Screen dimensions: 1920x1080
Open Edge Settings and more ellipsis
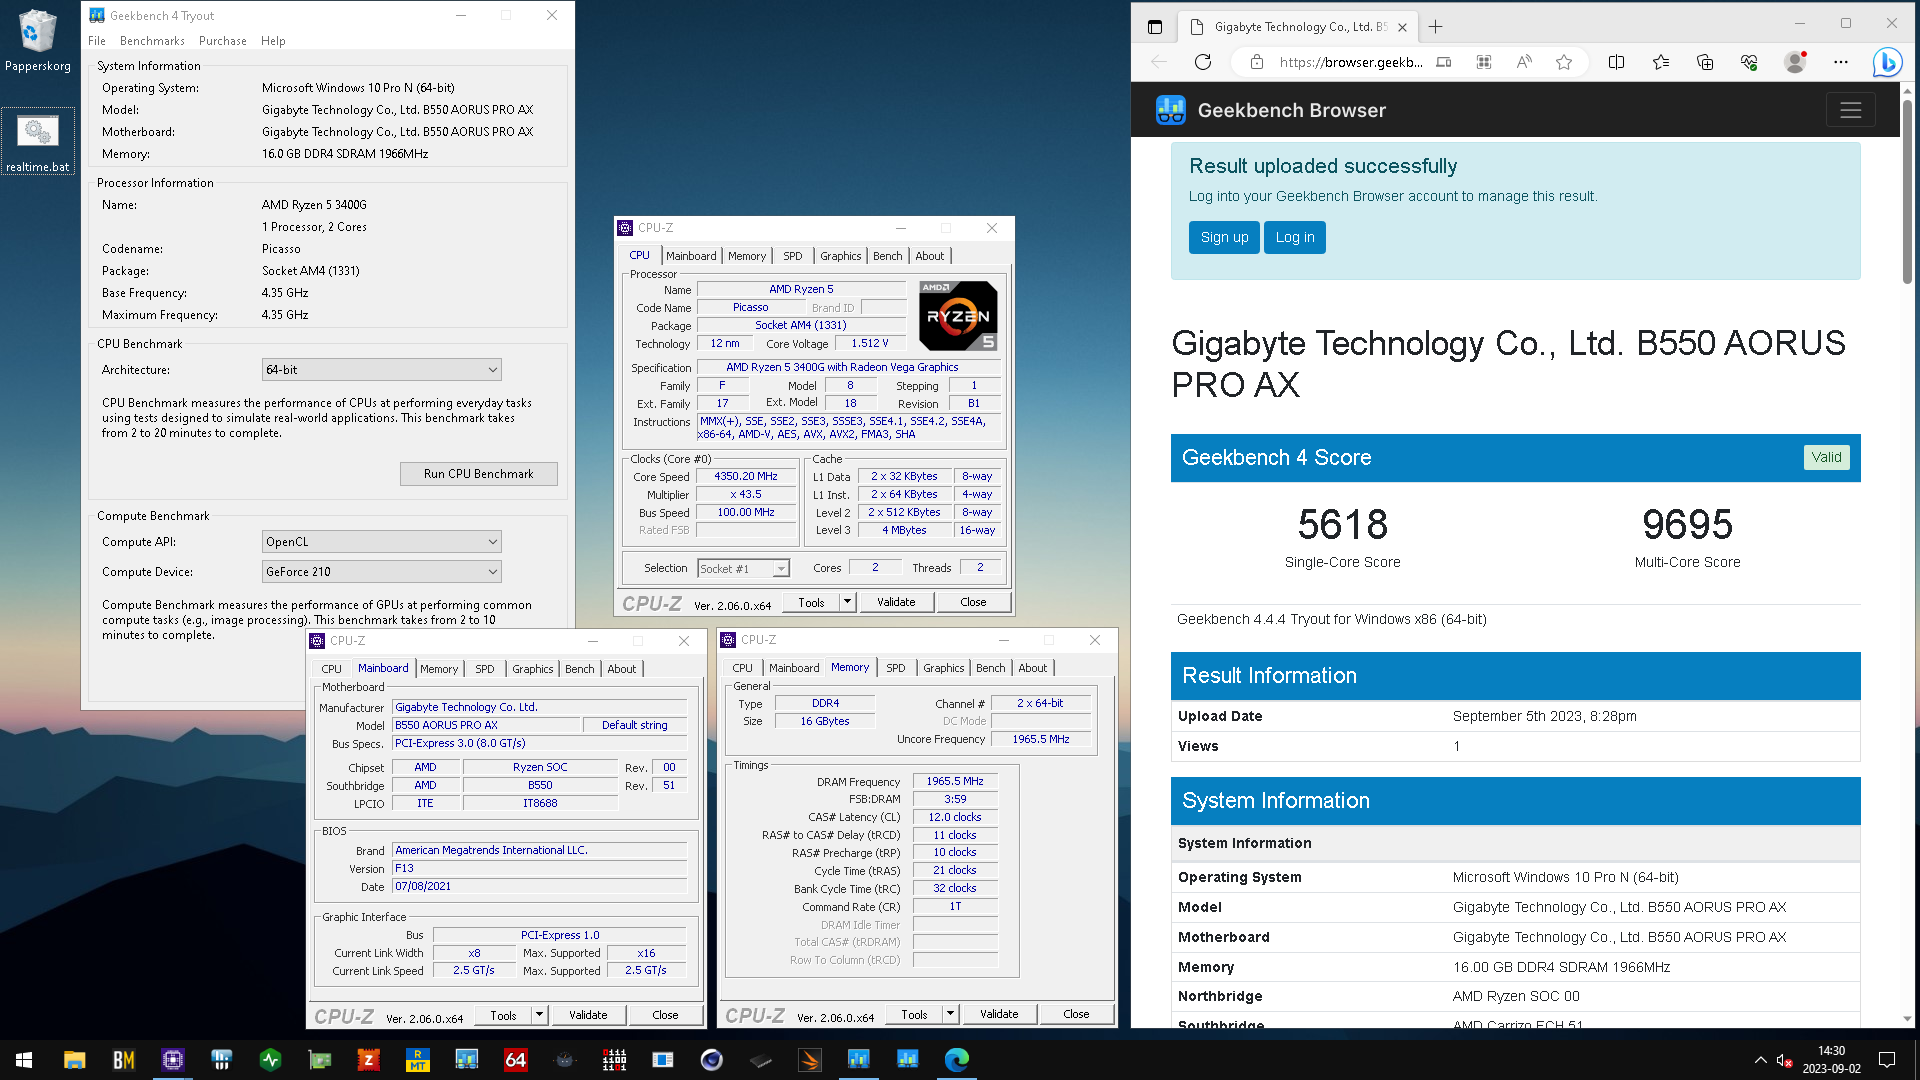pos(1841,62)
